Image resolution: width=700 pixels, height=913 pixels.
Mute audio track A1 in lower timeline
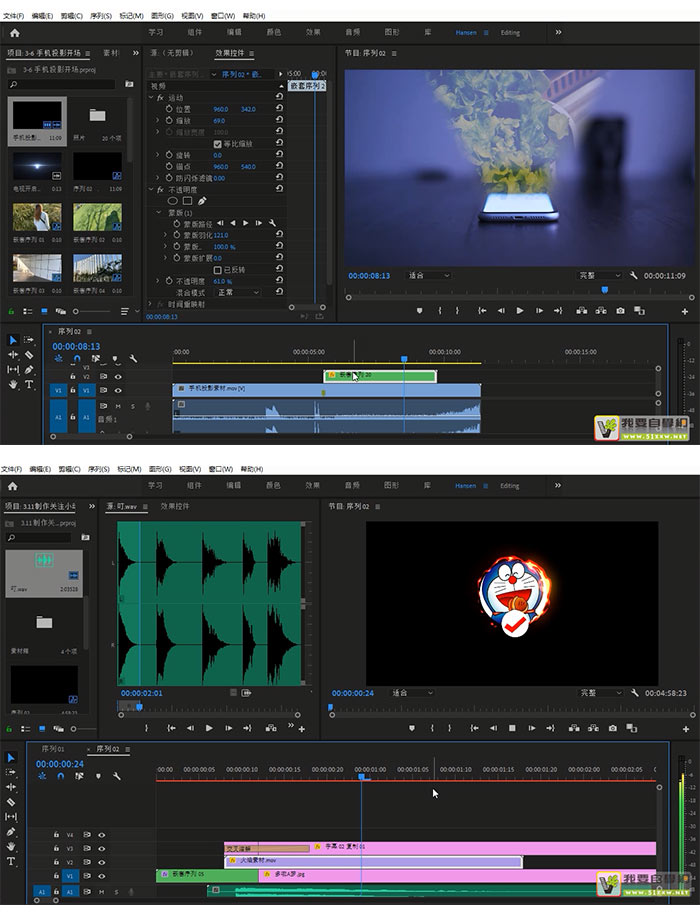[102, 892]
